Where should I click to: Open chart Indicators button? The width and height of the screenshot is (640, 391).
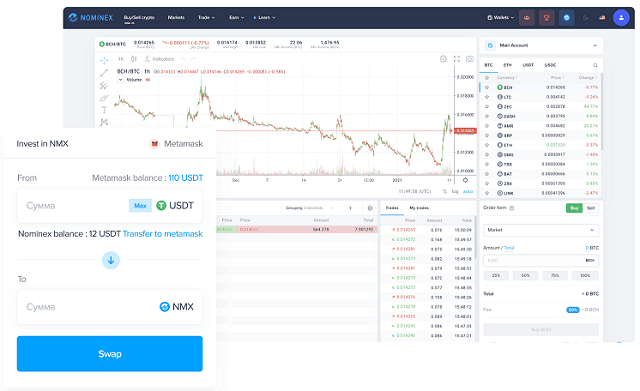[159, 59]
